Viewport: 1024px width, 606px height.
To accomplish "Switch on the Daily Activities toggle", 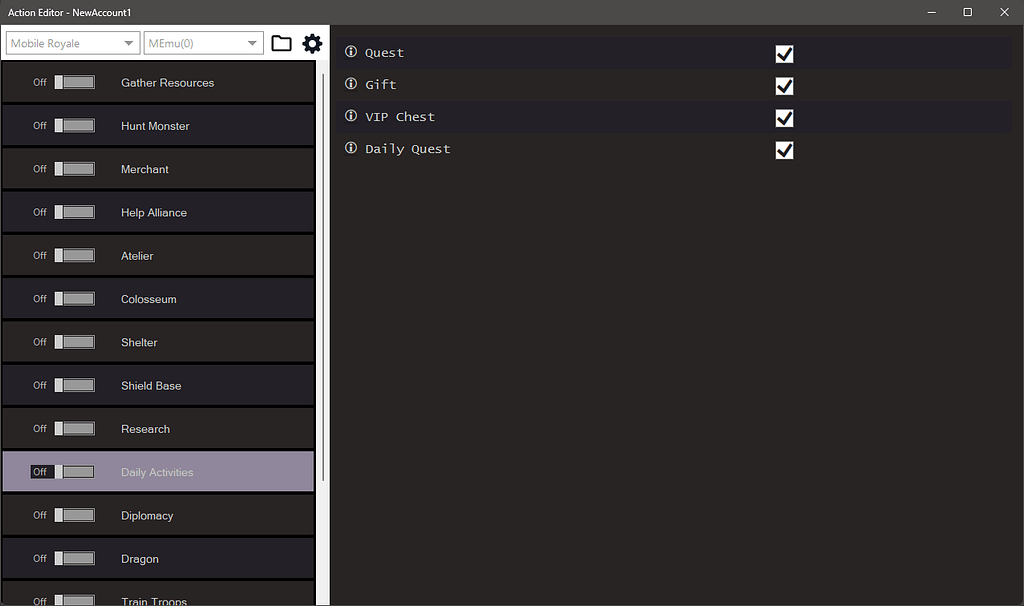I will 74,472.
